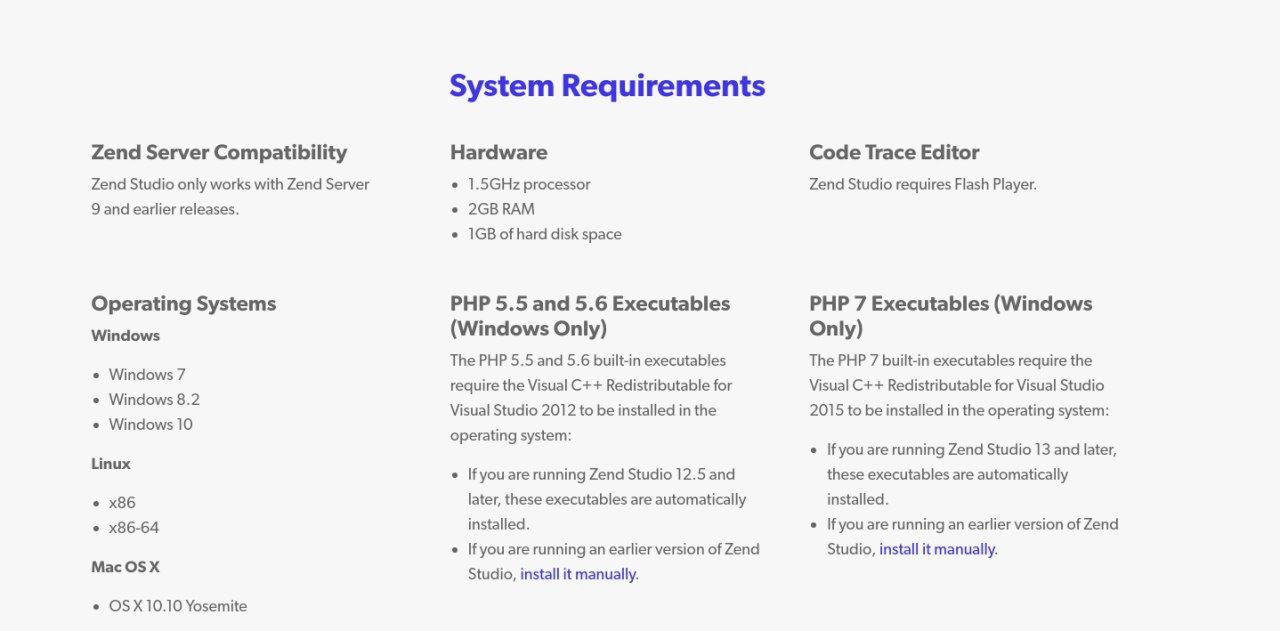
Task: Click the Windows 8.2 list item
Action: pyautogui.click(x=154, y=399)
